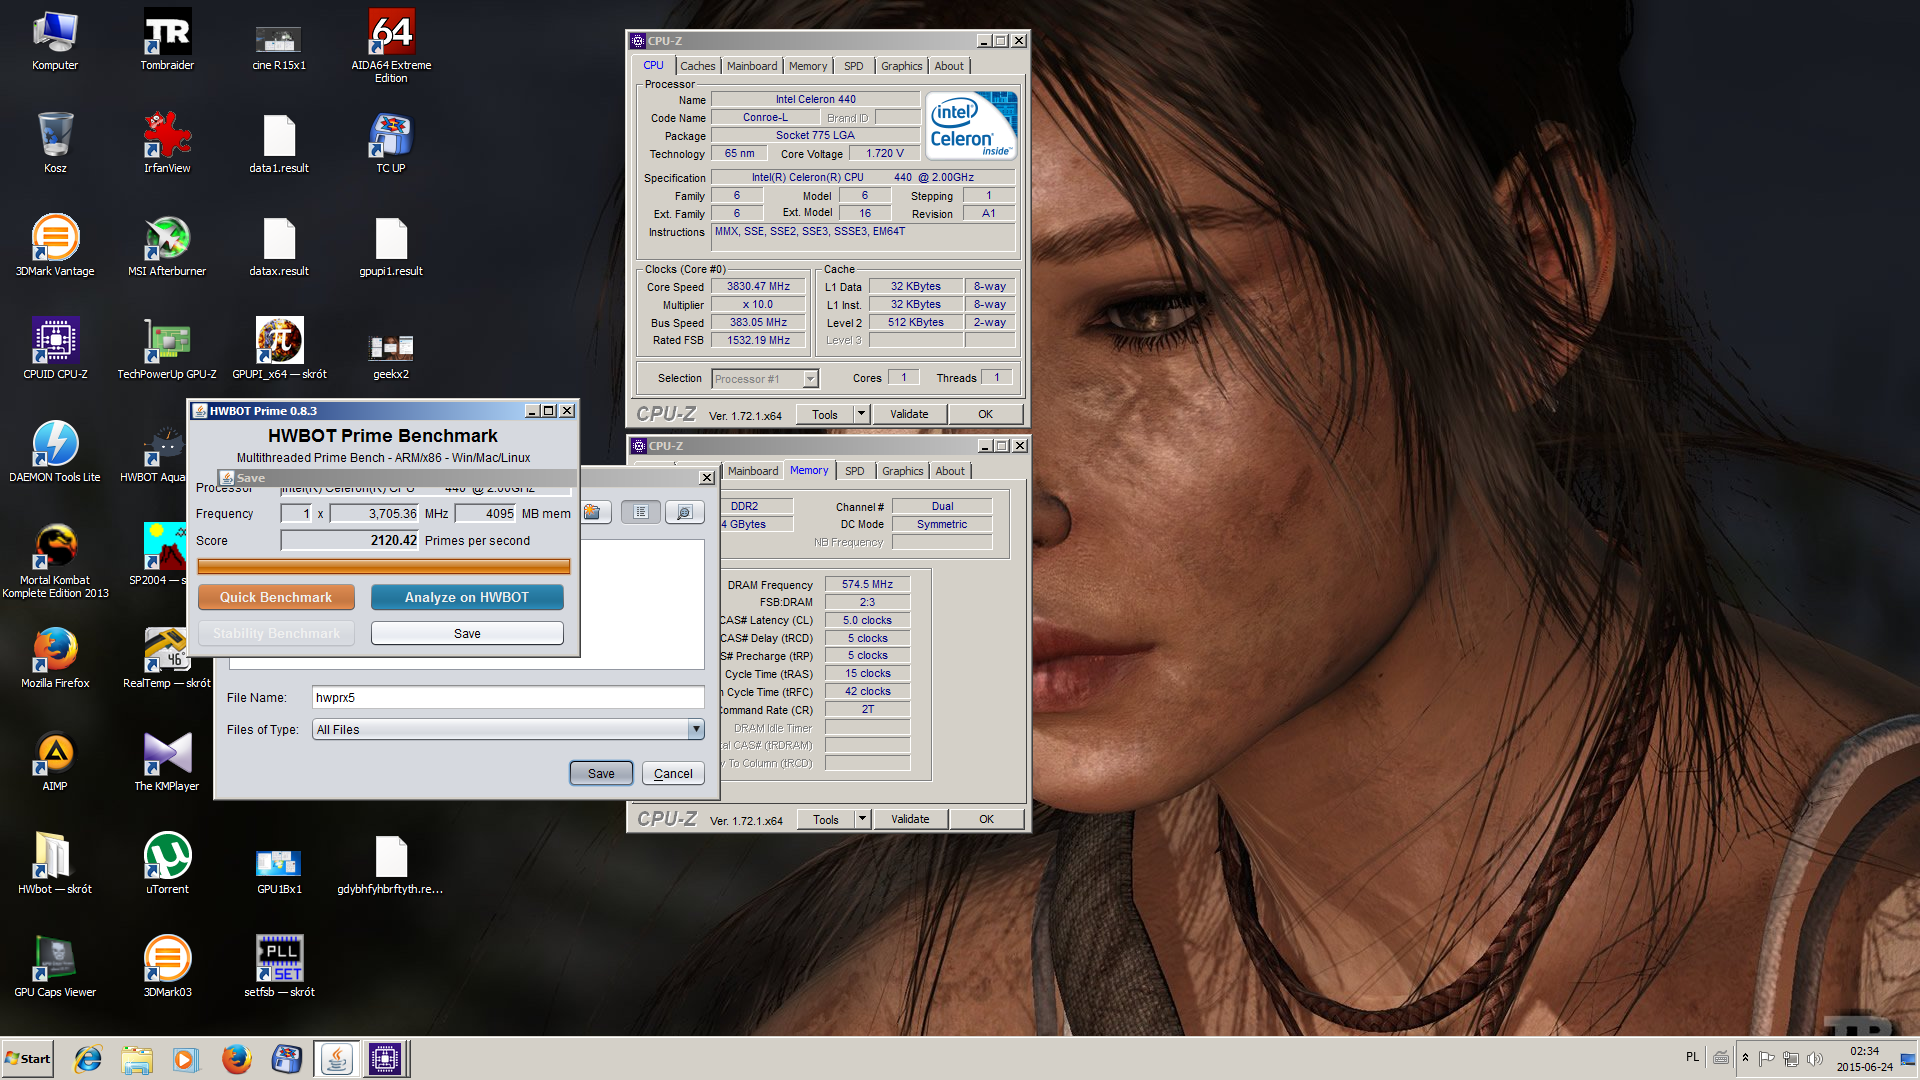1920x1080 pixels.
Task: Open Internet Explorer from the taskbar
Action: coord(88,1059)
